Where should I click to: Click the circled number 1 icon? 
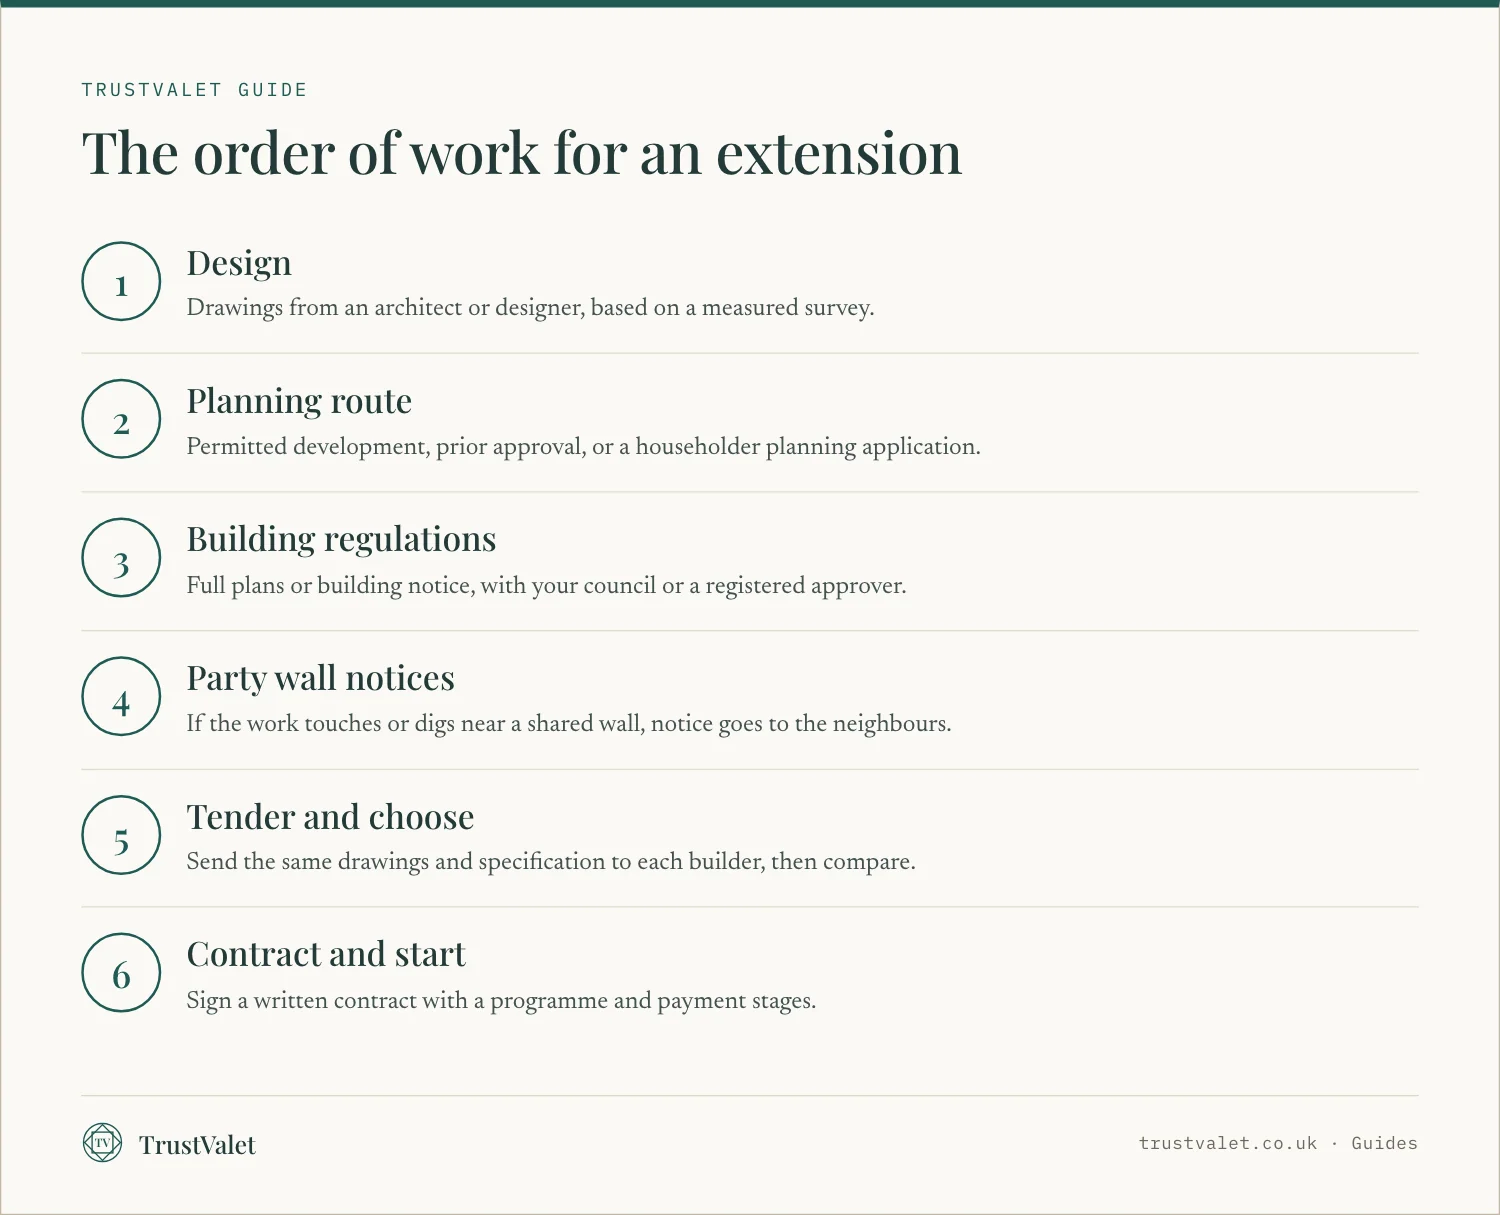(121, 281)
